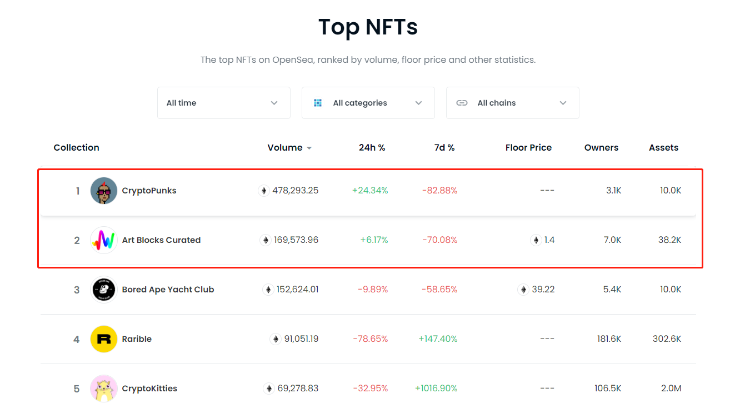Open the CryptoPunks collection name link

(x=149, y=191)
